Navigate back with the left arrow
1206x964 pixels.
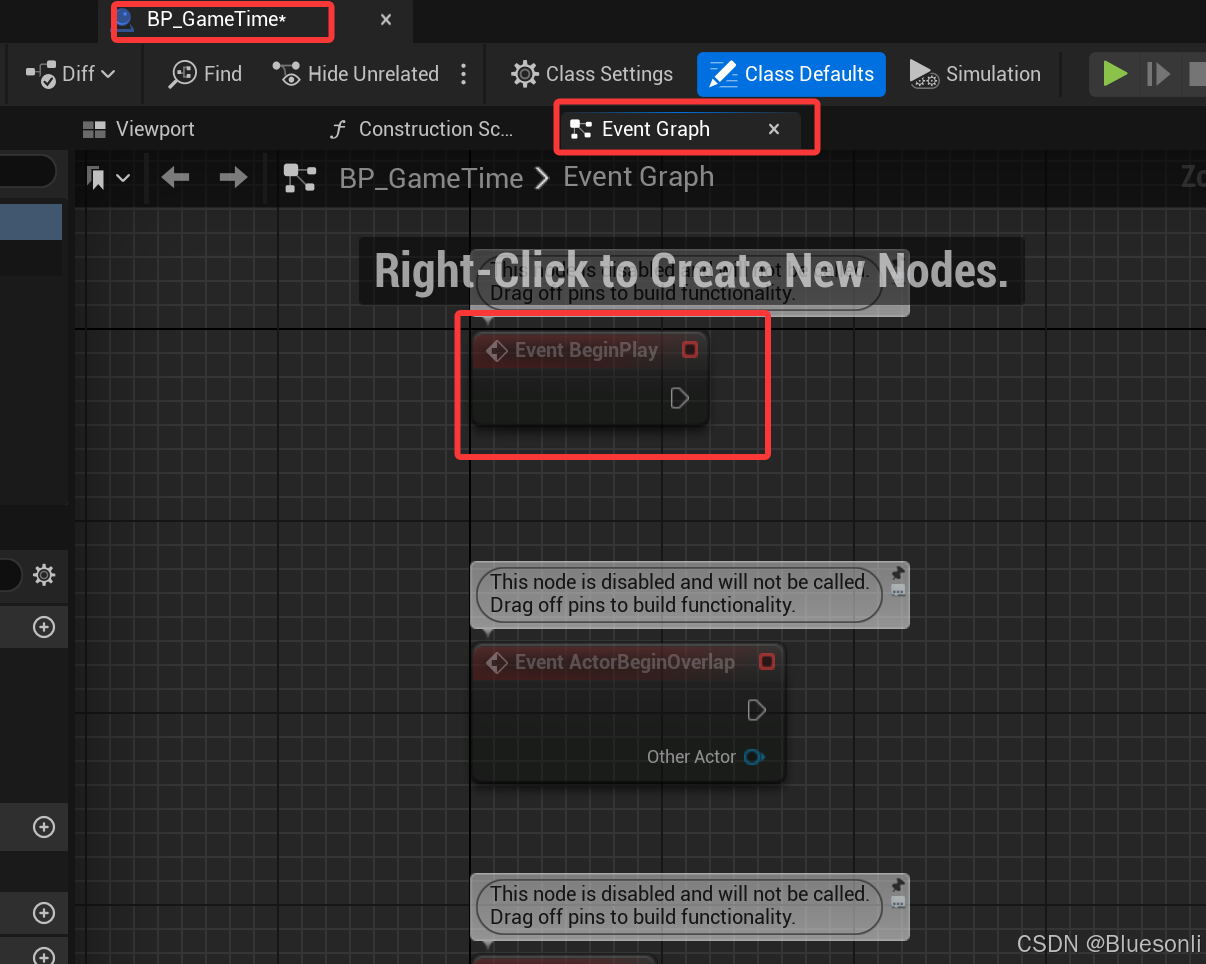point(175,178)
